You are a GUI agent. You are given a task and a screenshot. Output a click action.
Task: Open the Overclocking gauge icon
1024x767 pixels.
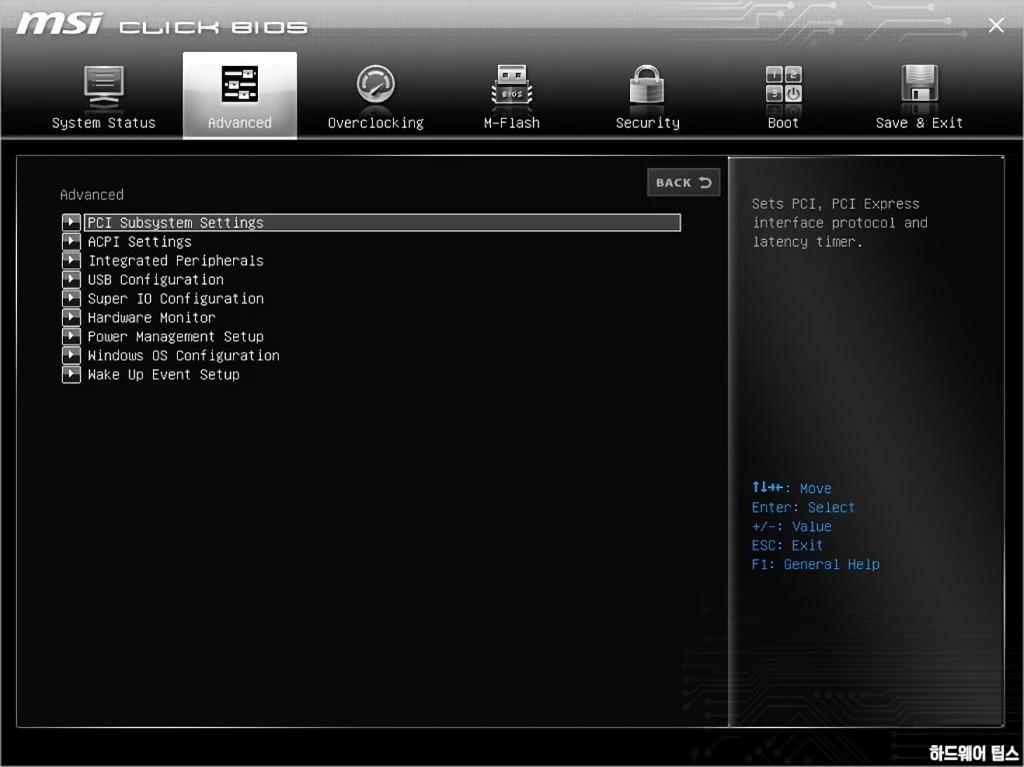click(x=376, y=84)
